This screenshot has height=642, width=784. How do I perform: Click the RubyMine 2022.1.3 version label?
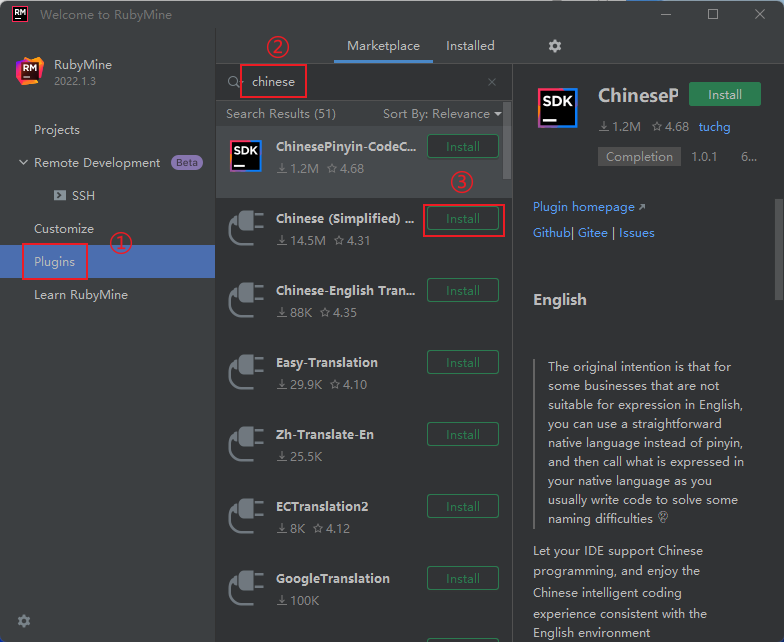coord(75,81)
